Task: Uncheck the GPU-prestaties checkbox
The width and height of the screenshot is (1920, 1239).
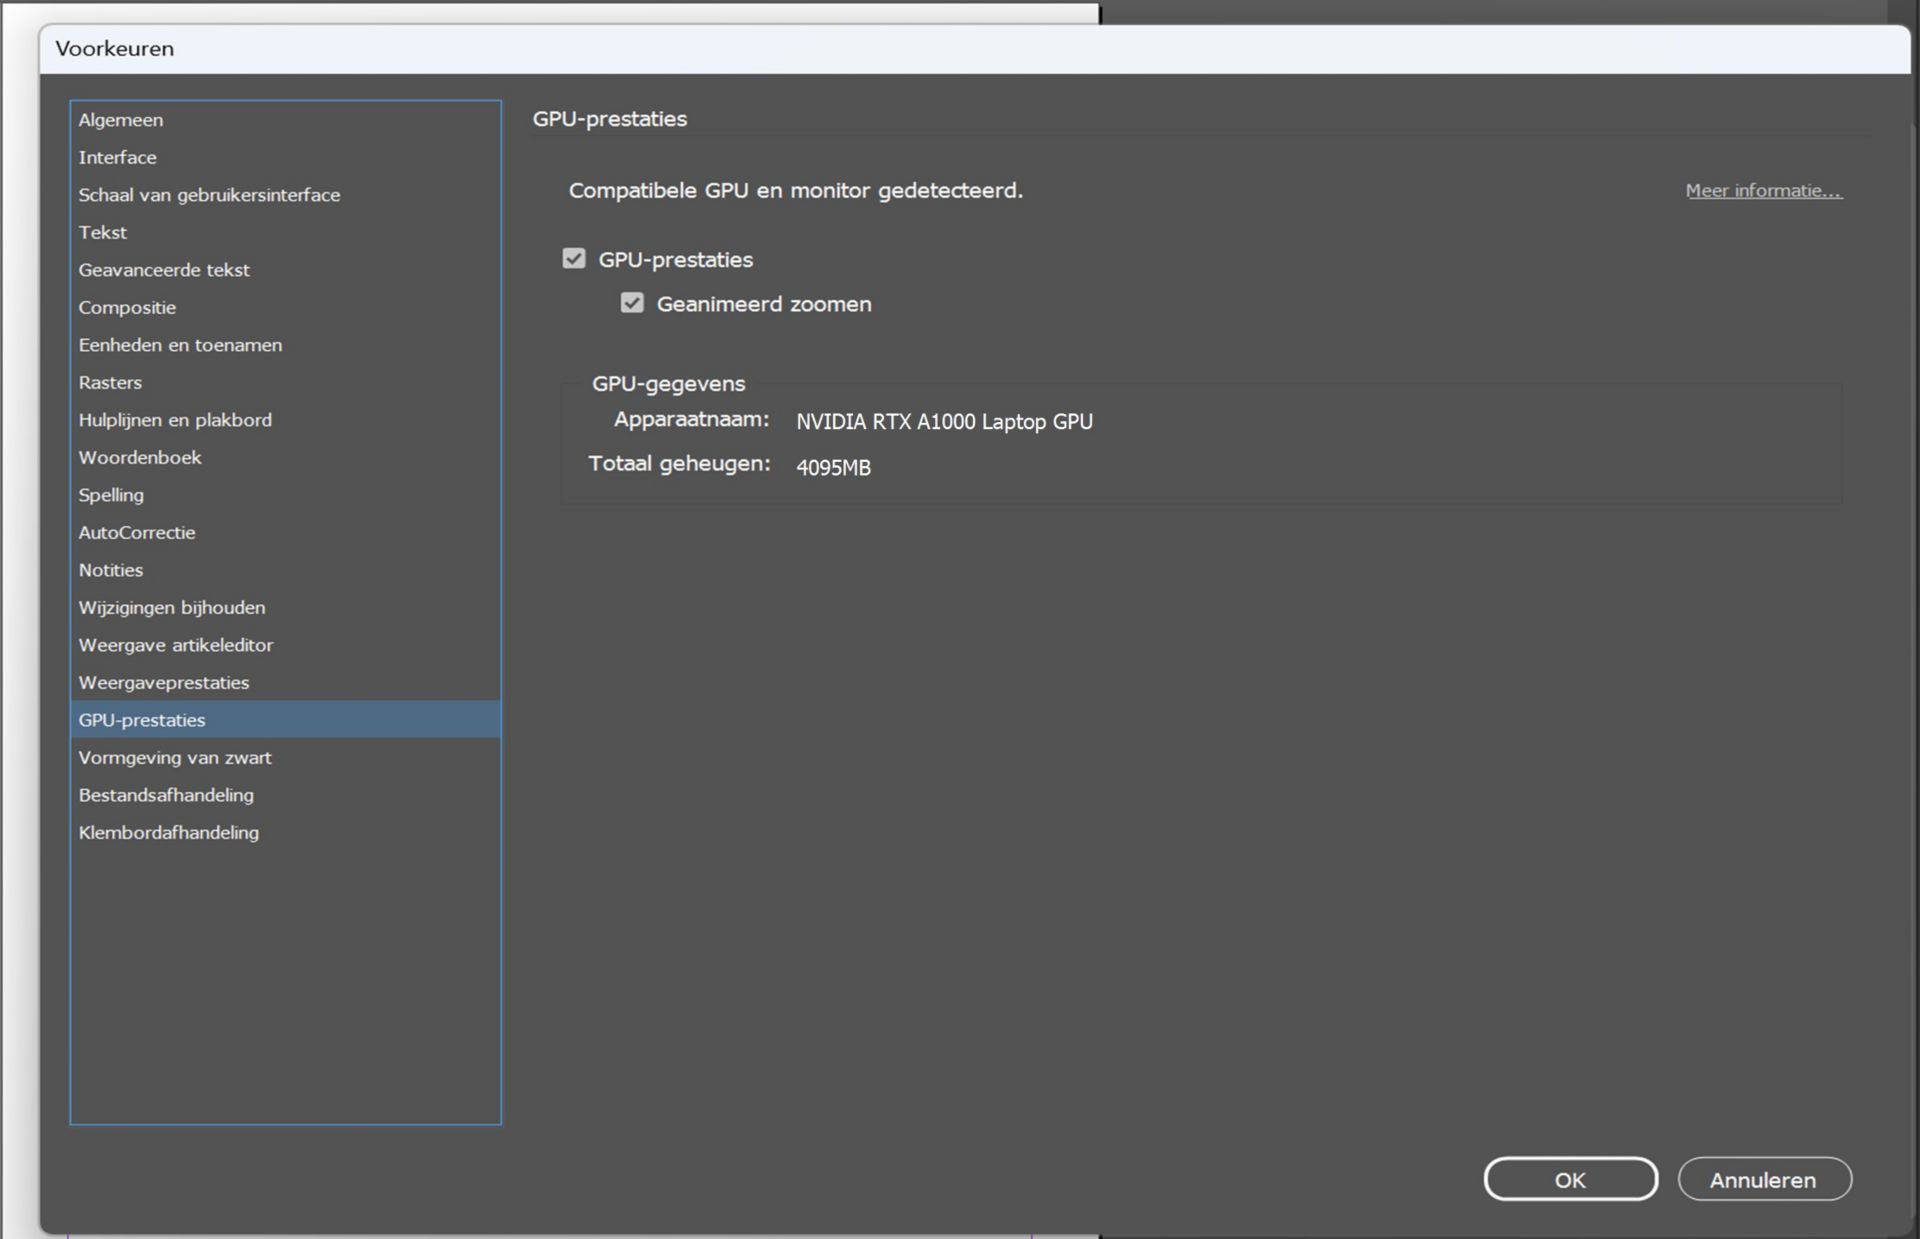Action: 574,259
